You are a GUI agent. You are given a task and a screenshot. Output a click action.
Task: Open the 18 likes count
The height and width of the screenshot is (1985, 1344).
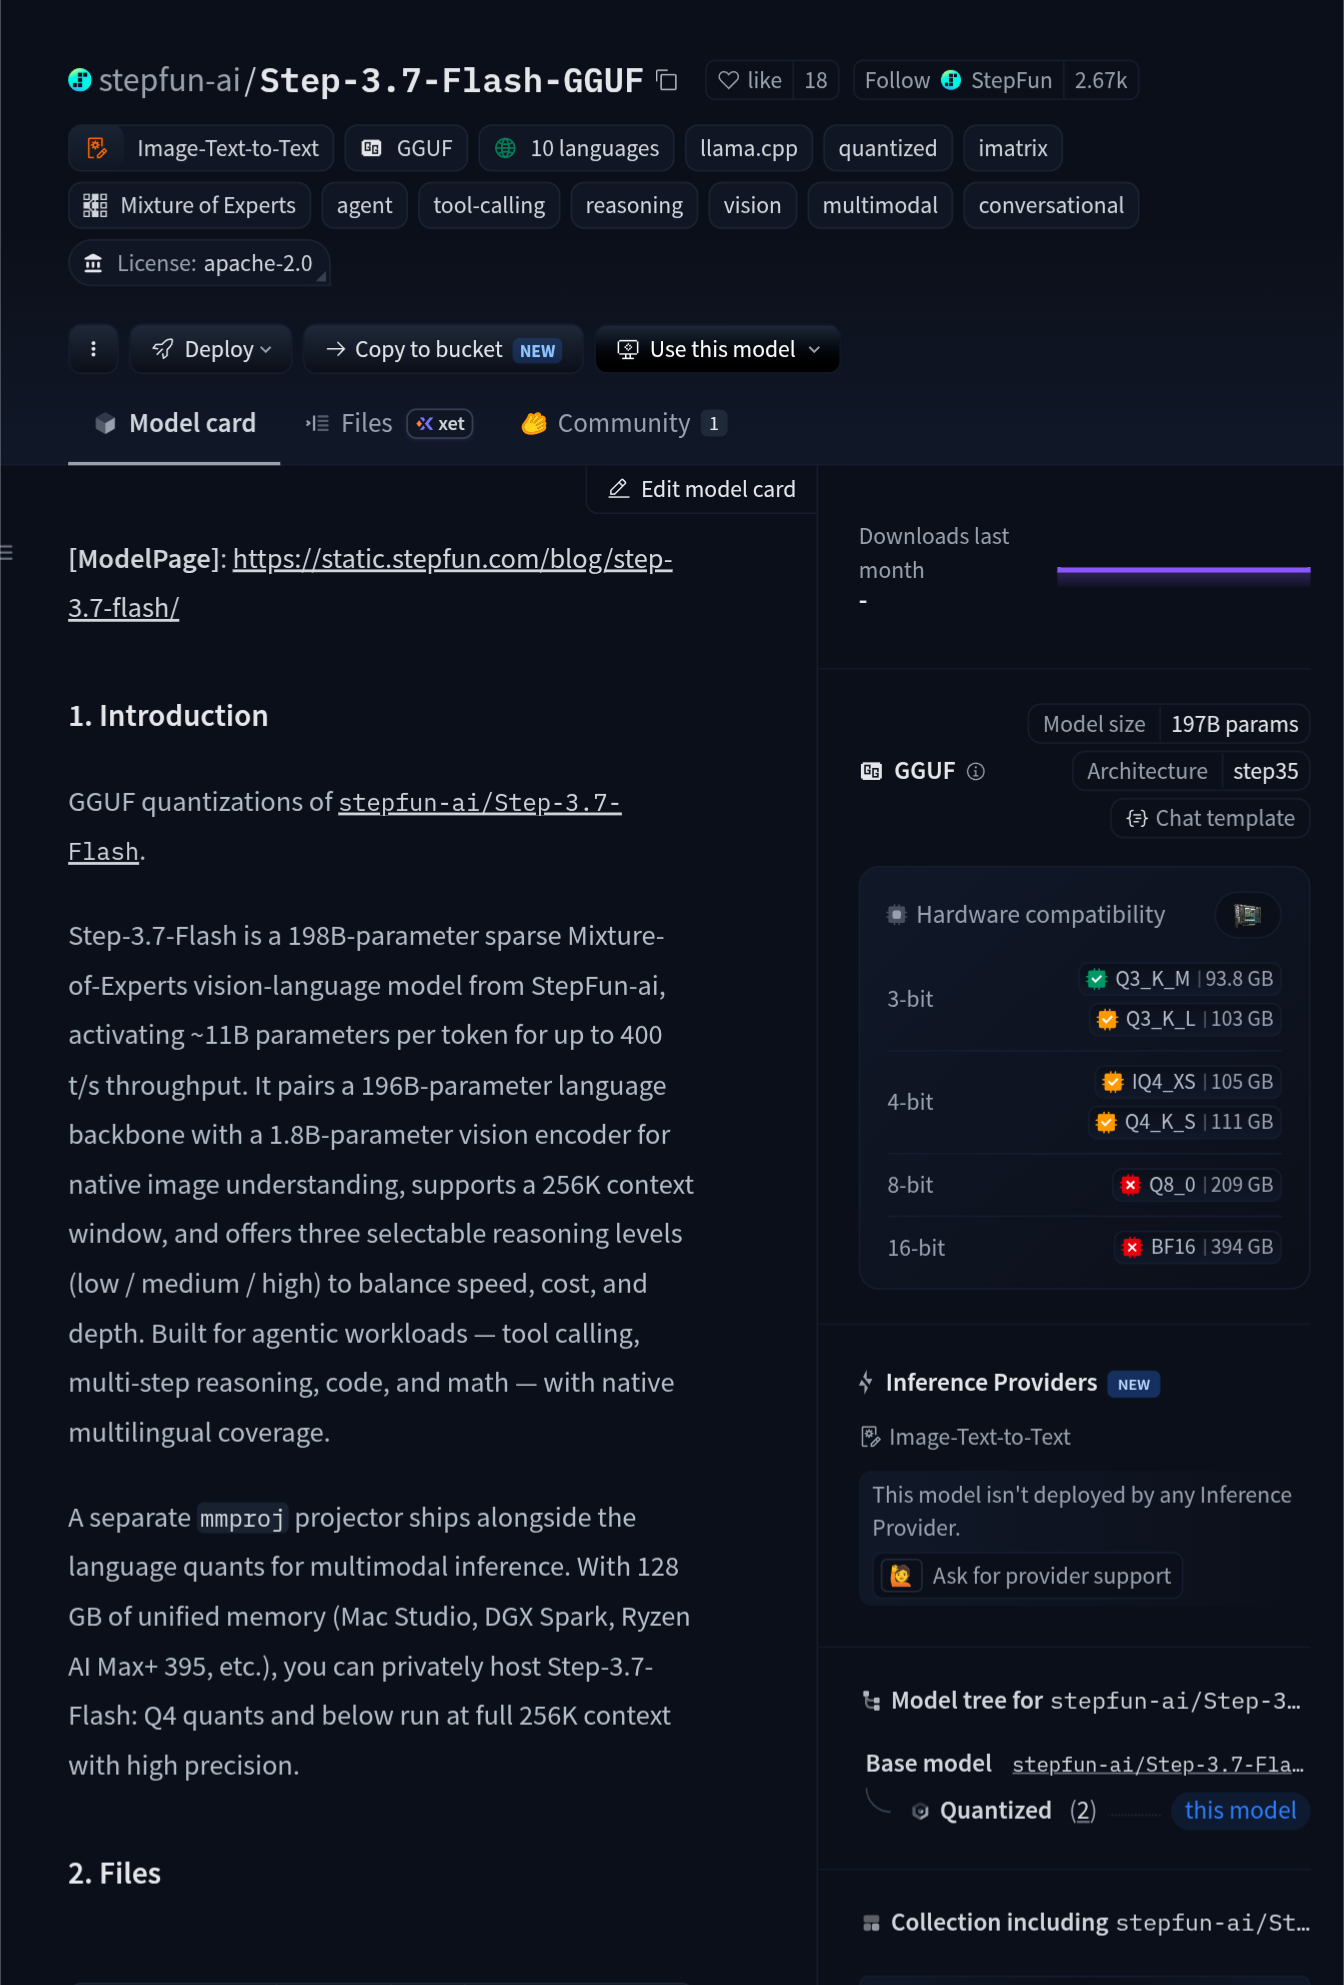816,80
